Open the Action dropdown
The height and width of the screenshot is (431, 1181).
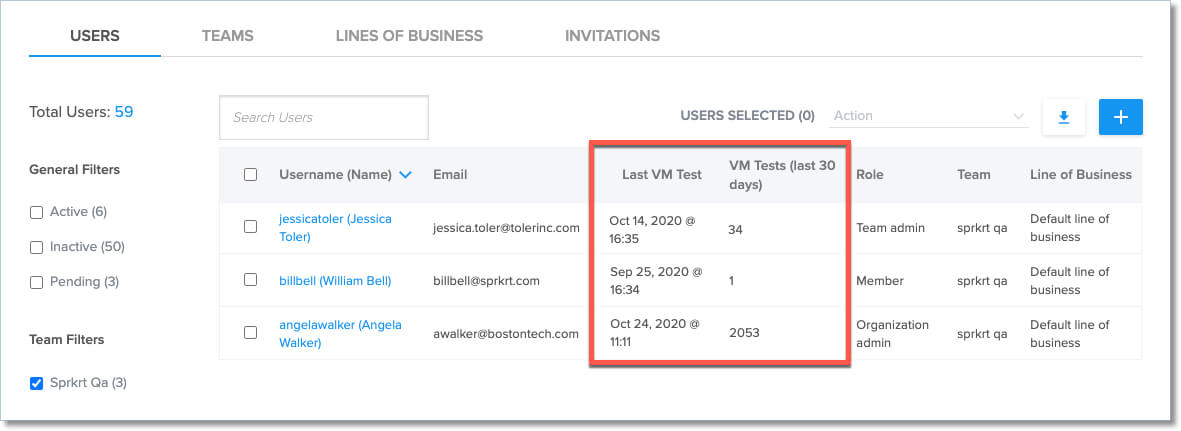click(x=929, y=116)
